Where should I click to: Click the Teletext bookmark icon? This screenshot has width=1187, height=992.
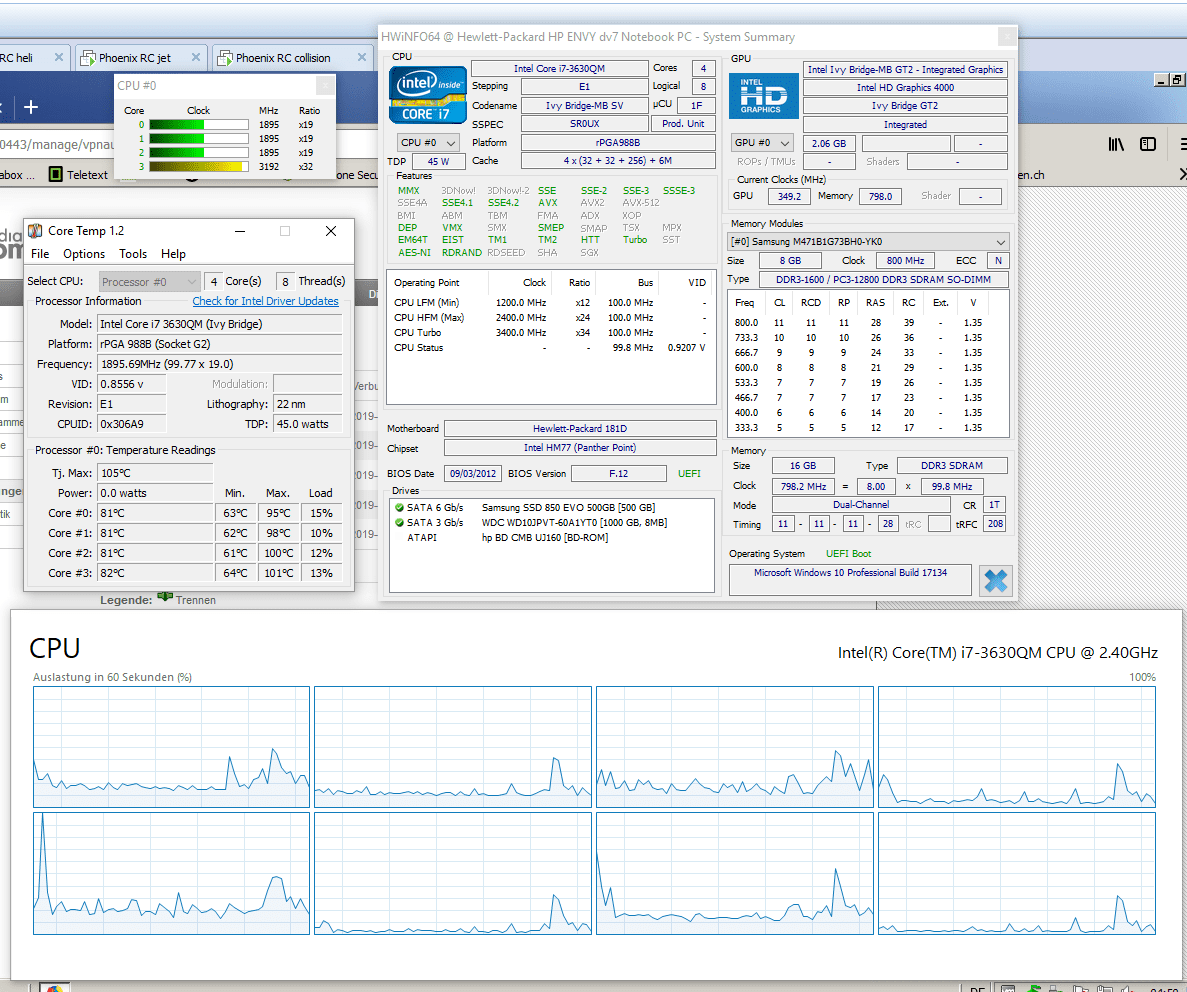(x=55, y=174)
